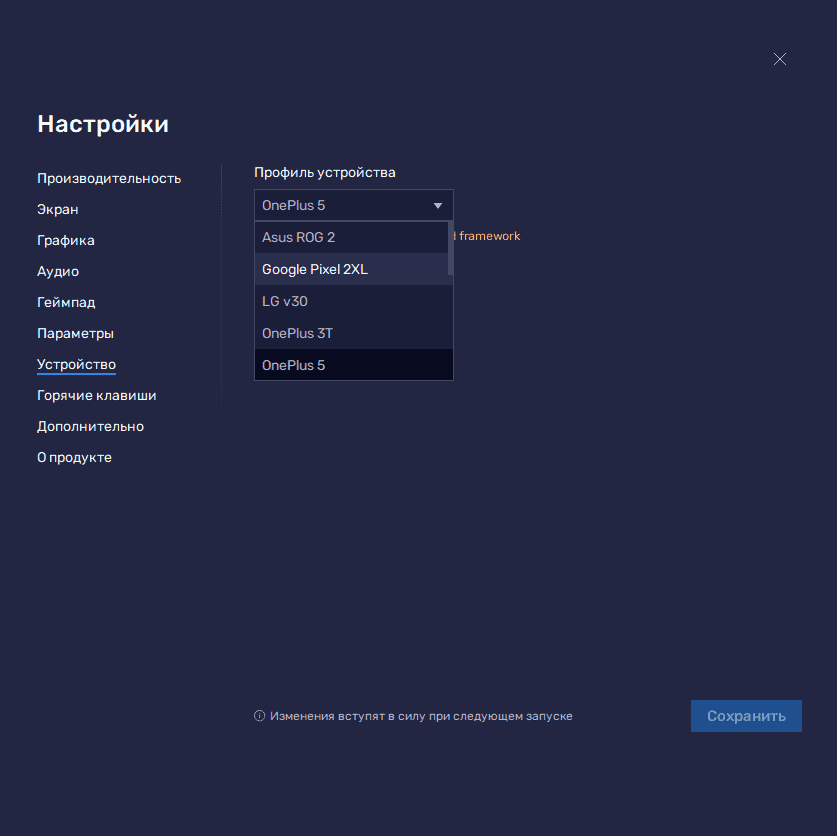Switch to the Экран settings tab

[x=58, y=209]
